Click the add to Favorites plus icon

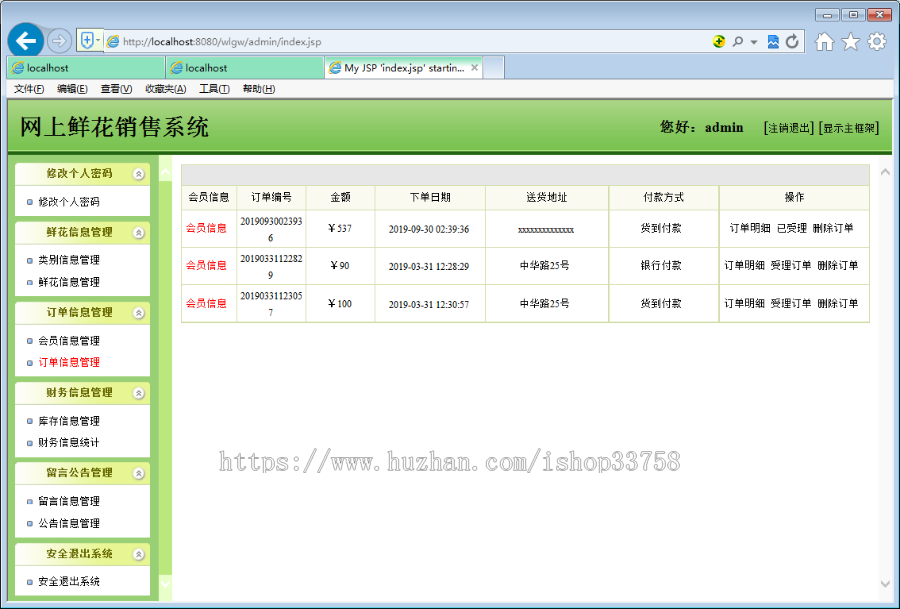click(86, 40)
